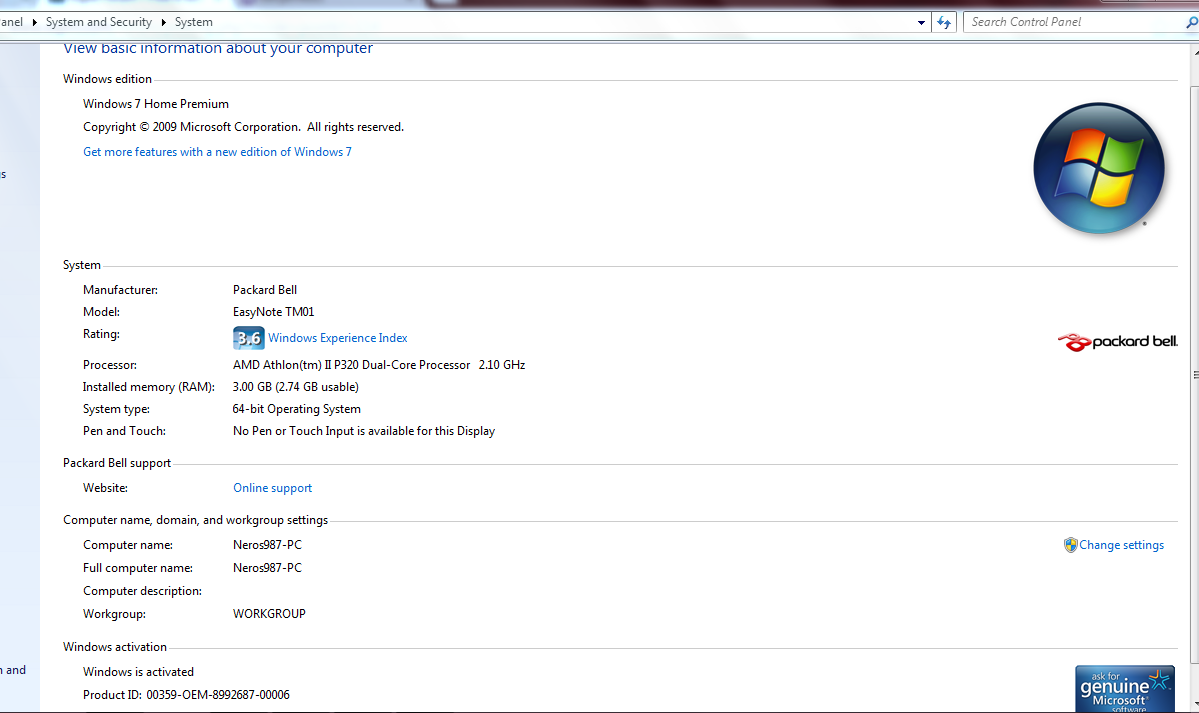This screenshot has width=1199, height=713.
Task: Expand the breadcrumb arrow before System and Security
Action: (x=34, y=22)
